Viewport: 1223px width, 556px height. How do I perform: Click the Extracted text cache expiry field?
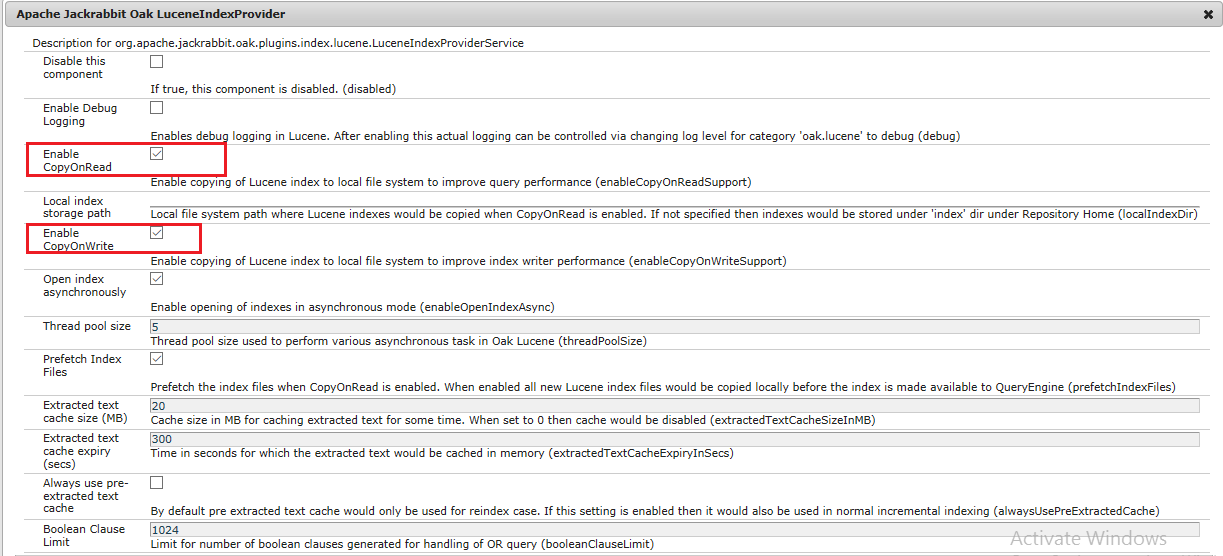click(x=674, y=438)
